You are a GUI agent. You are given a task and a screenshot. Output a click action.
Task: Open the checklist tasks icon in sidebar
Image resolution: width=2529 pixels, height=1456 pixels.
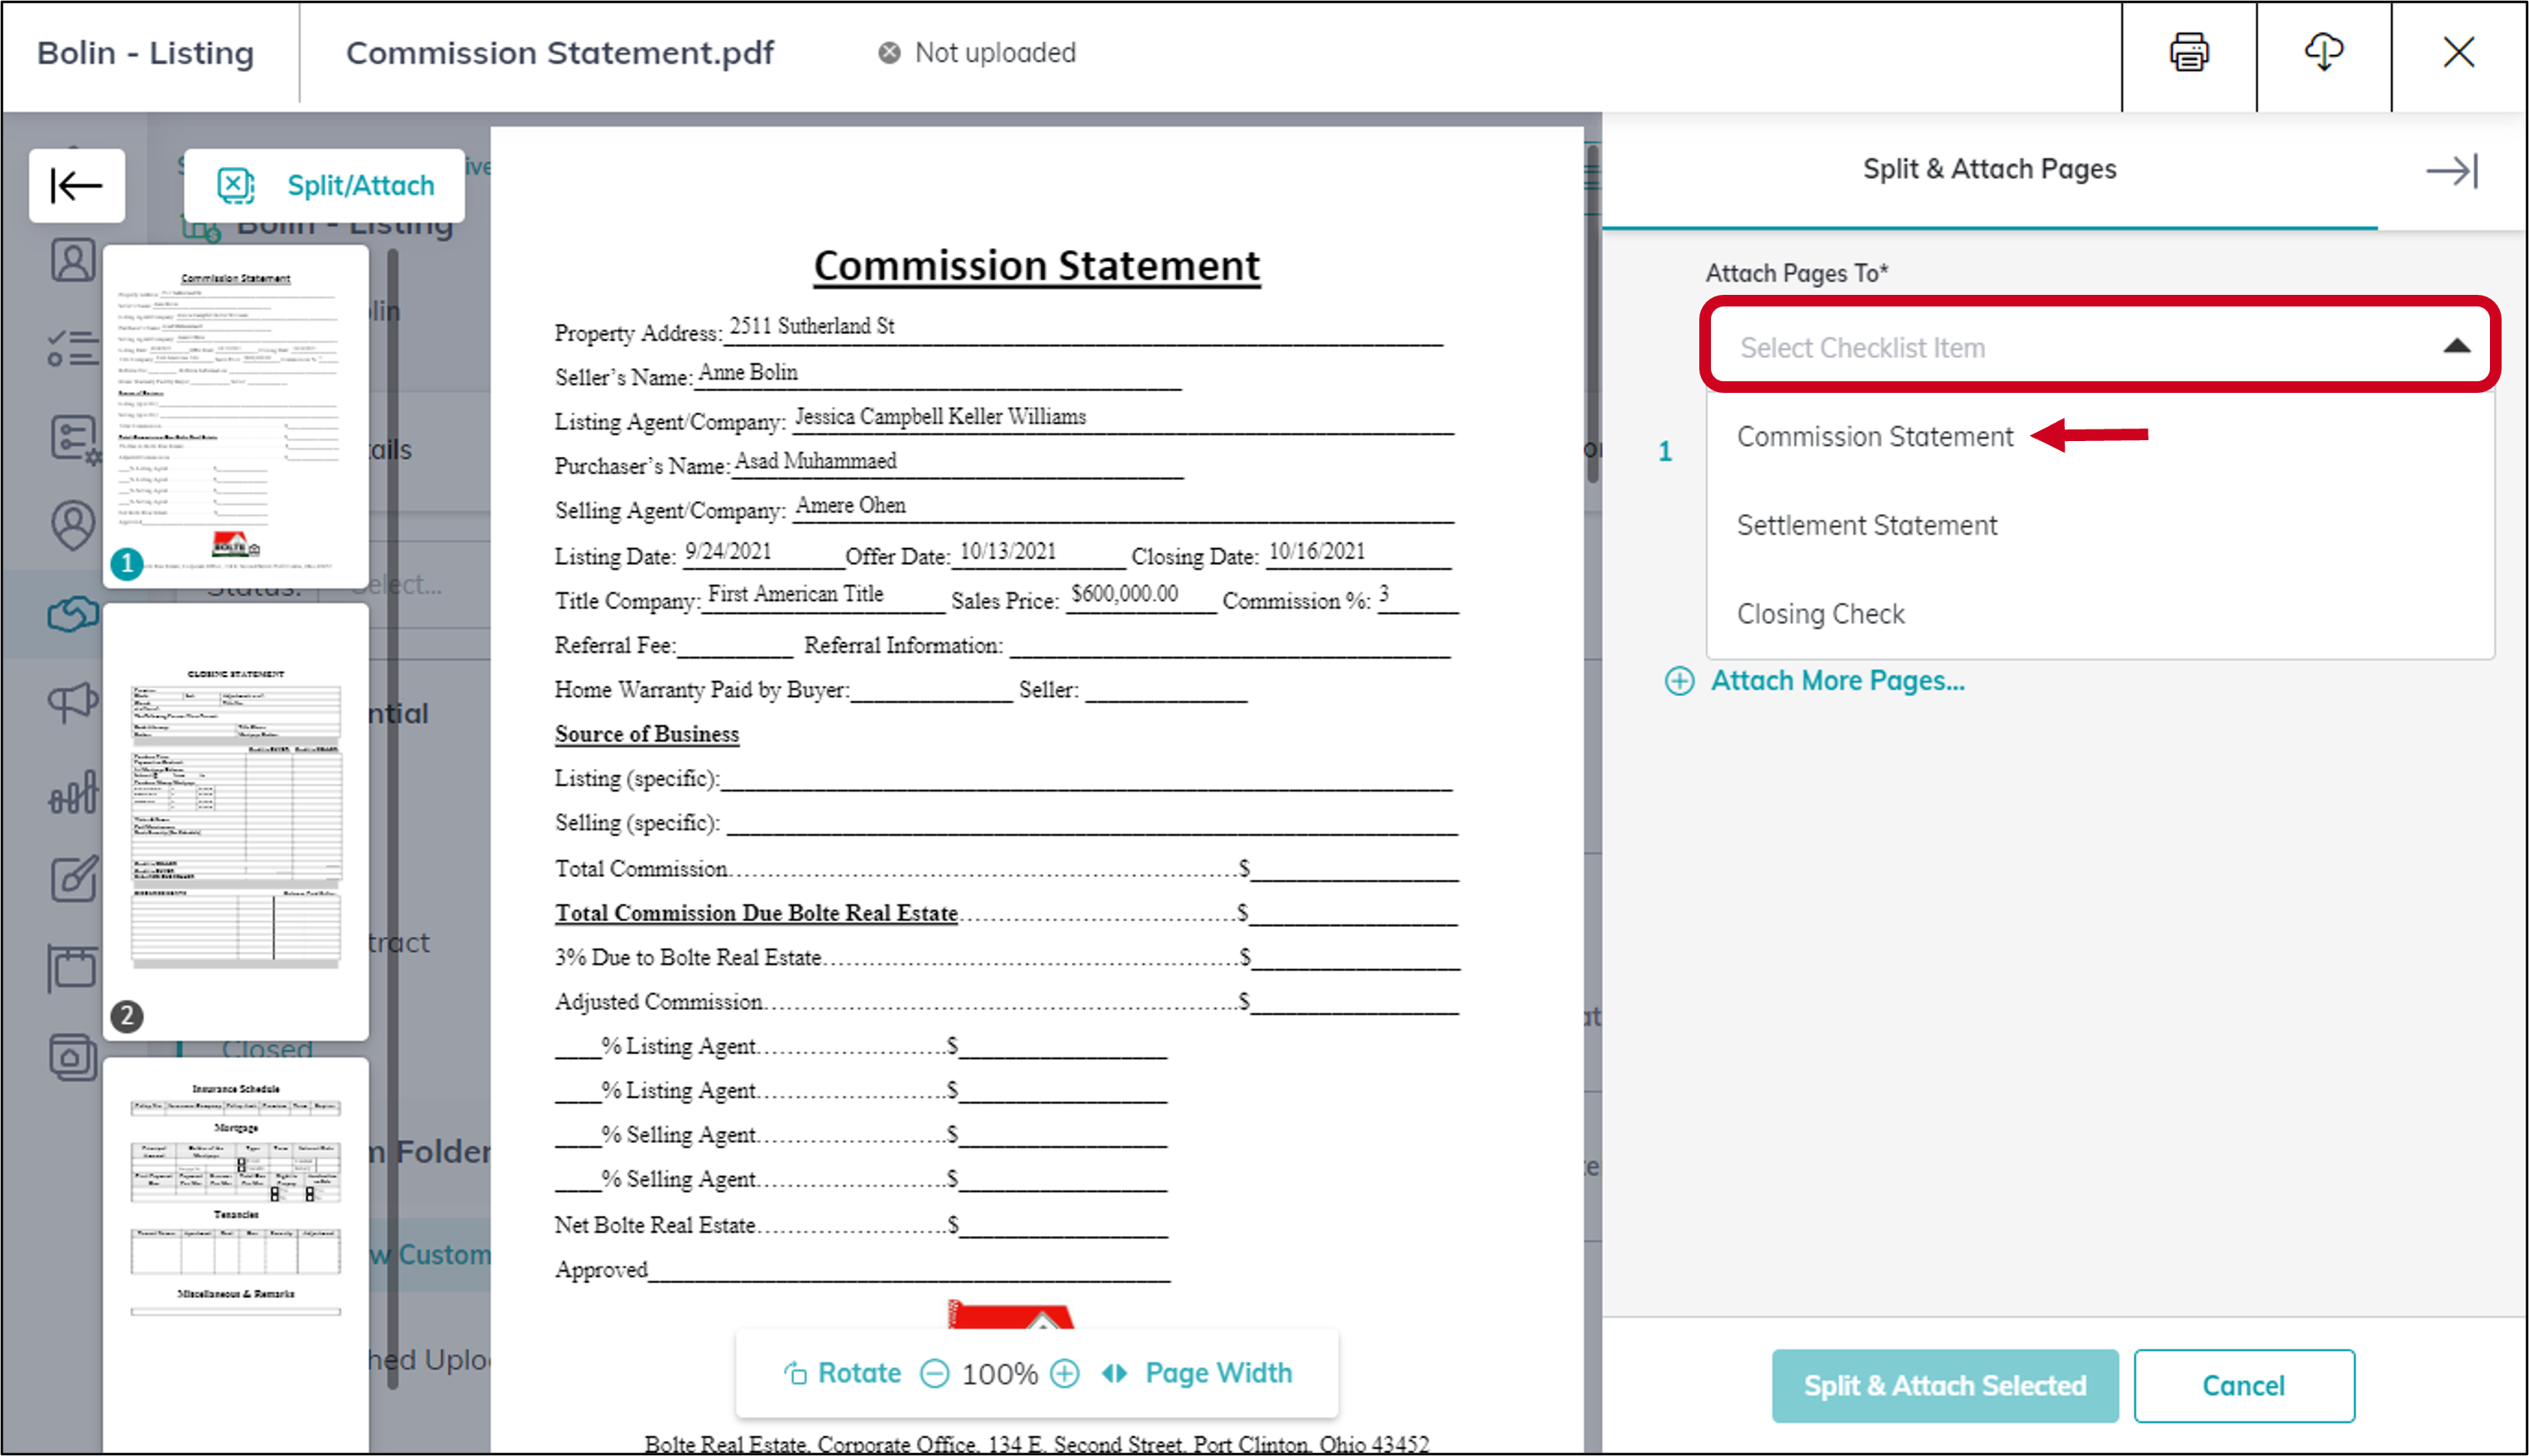tap(73, 348)
